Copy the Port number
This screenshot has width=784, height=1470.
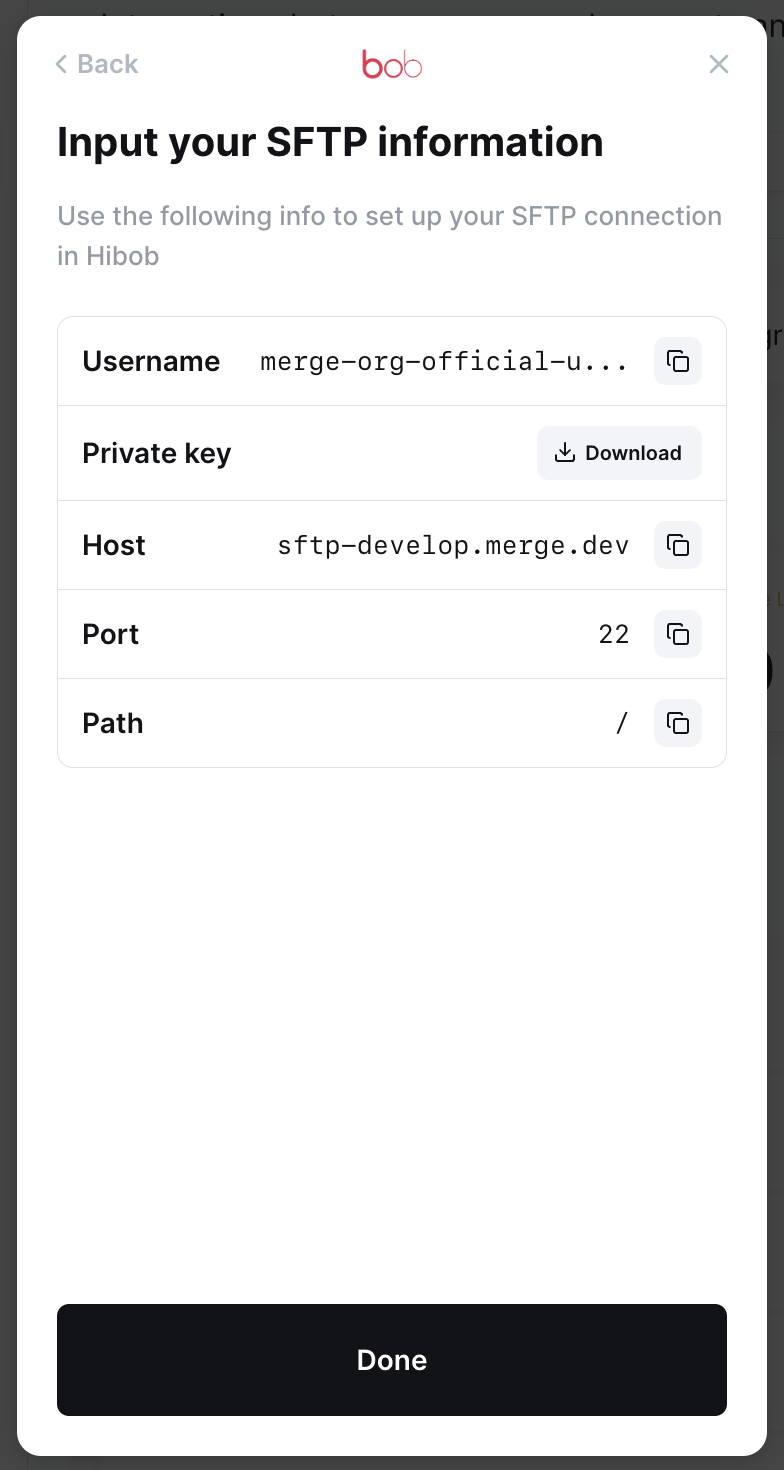pyautogui.click(x=678, y=634)
